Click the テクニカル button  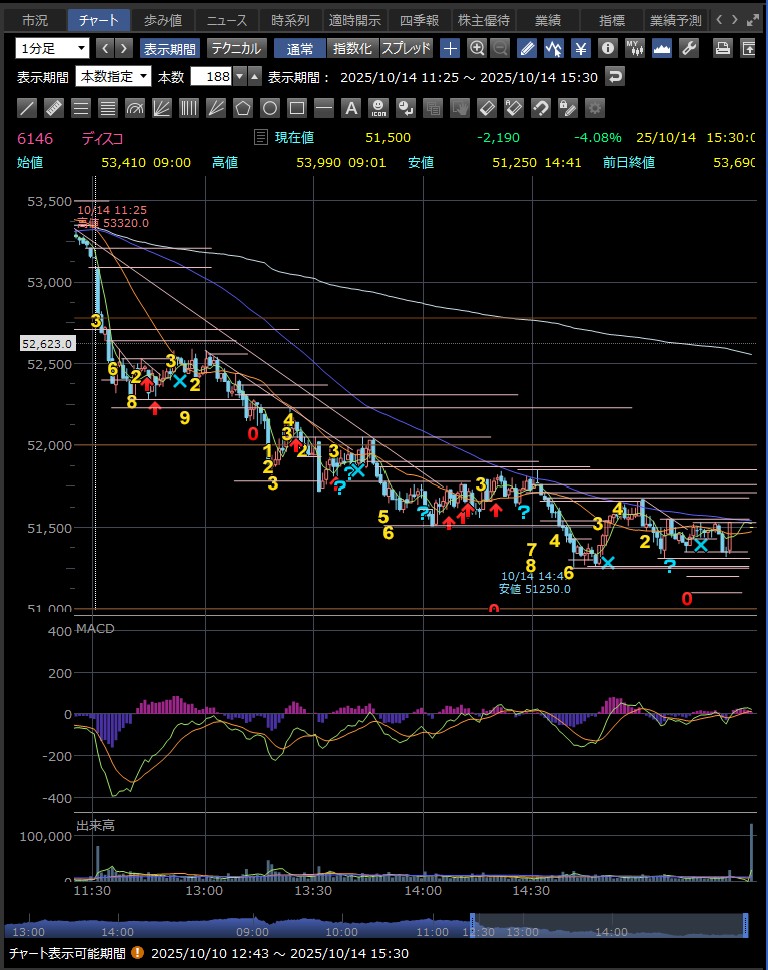(x=236, y=48)
